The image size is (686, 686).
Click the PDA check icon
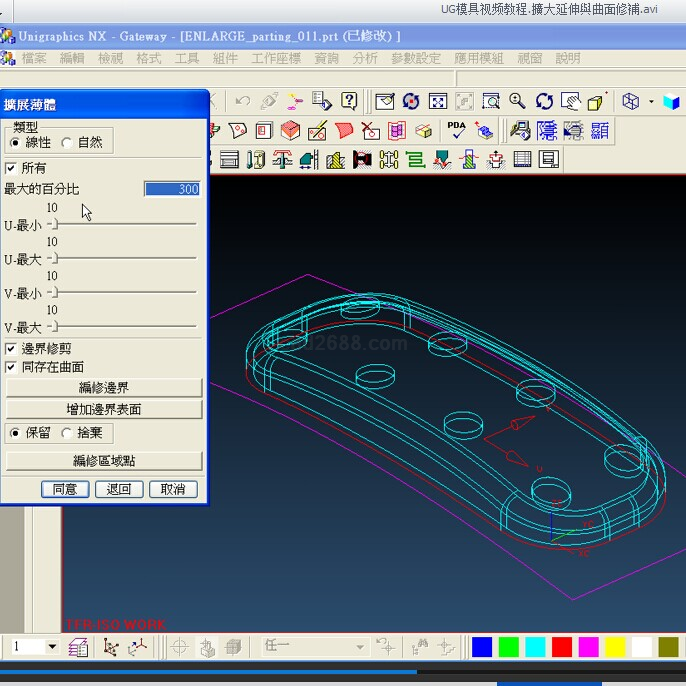coord(457,130)
